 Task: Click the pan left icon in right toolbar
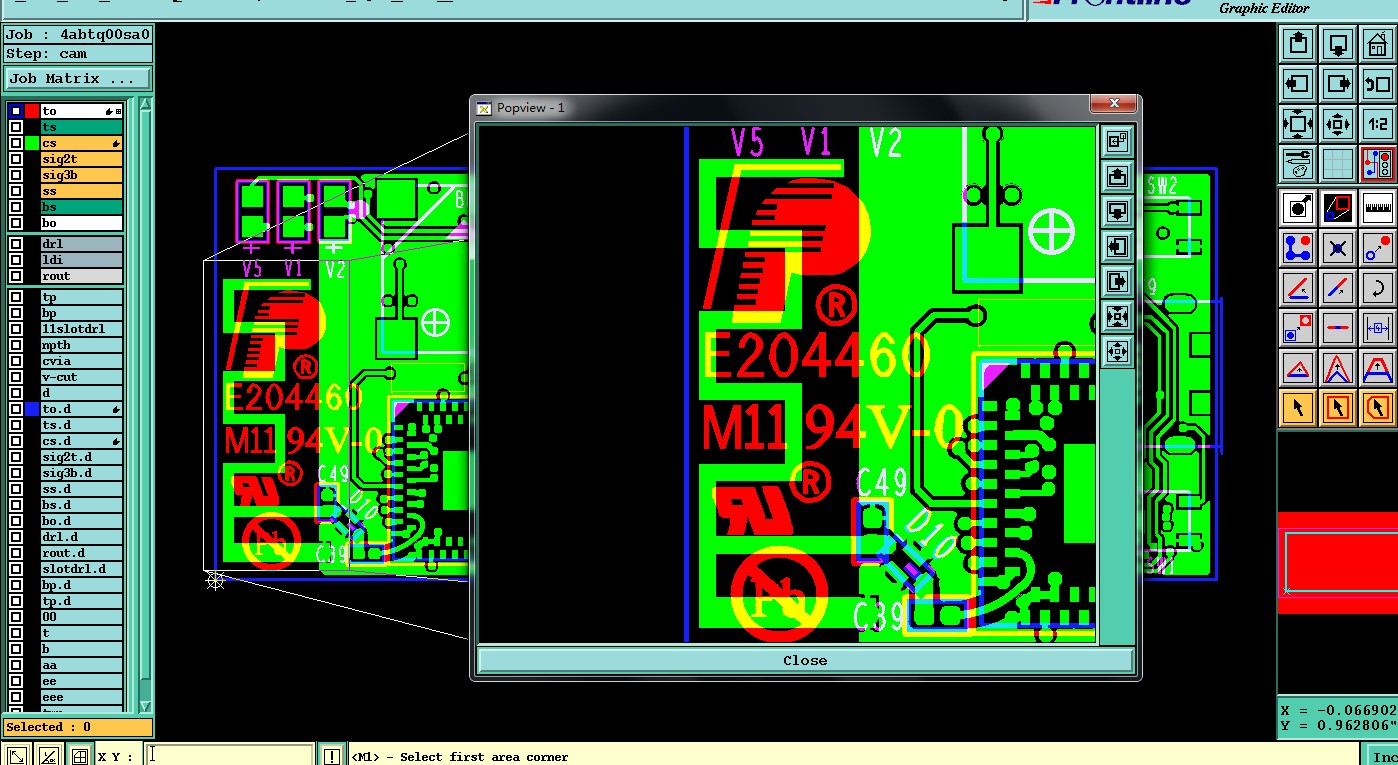(1298, 84)
